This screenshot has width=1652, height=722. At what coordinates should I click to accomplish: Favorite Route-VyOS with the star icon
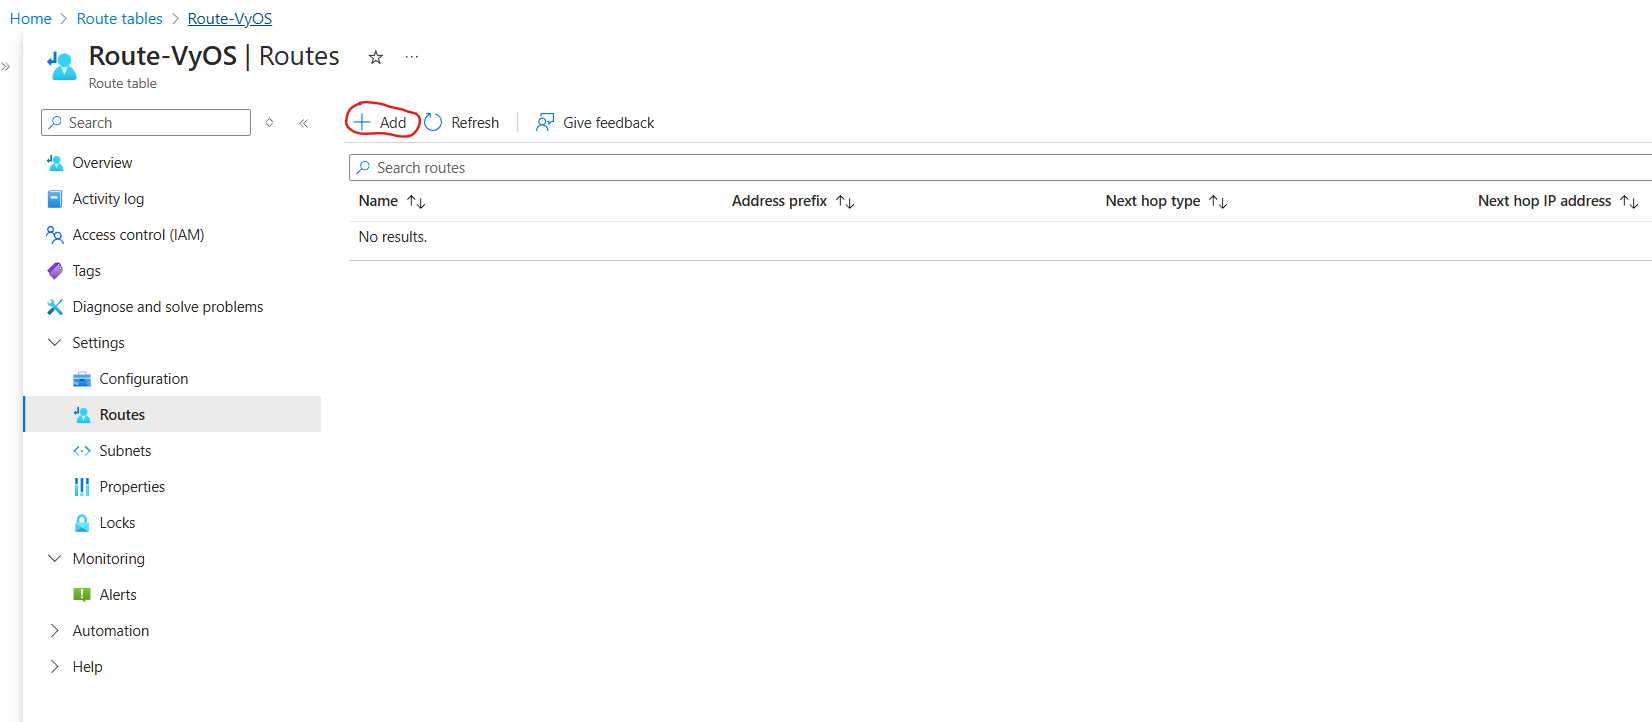coord(376,57)
